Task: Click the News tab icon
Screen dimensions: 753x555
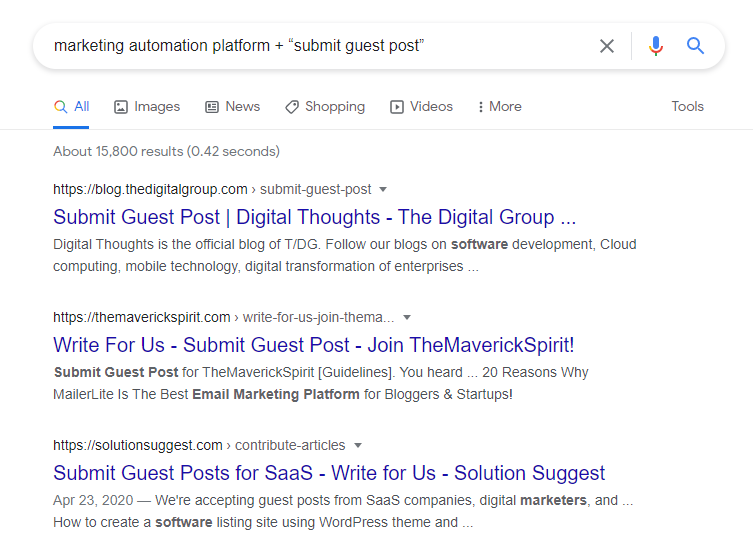Action: coord(212,107)
